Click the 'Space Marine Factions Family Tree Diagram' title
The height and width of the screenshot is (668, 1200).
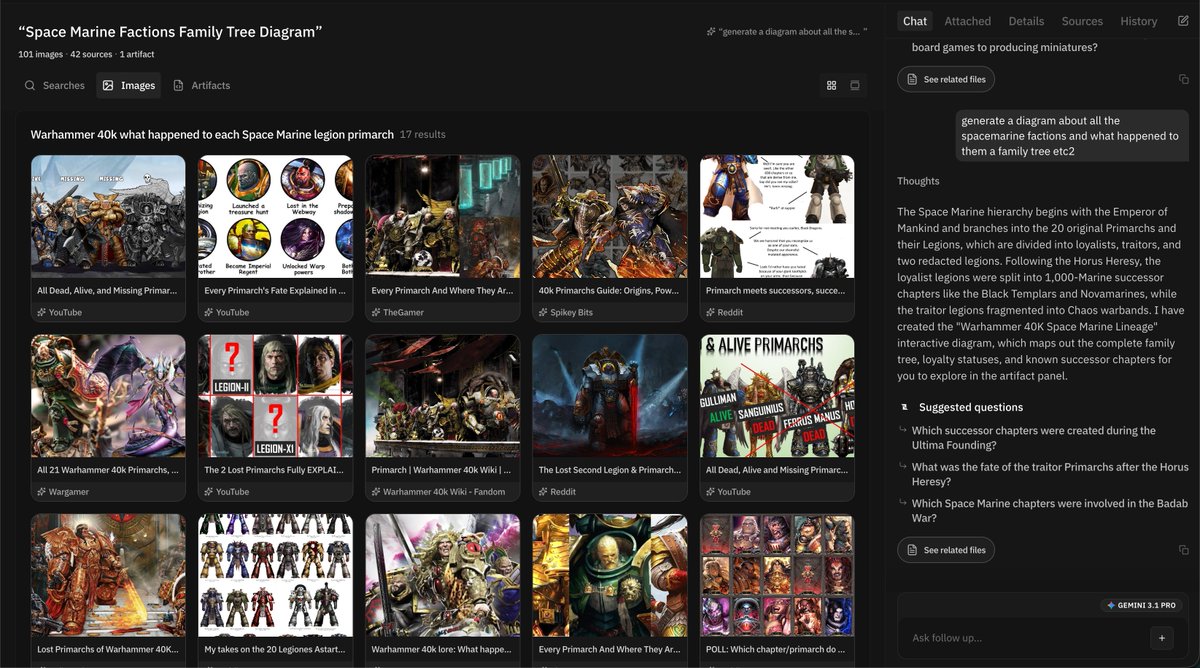(170, 32)
